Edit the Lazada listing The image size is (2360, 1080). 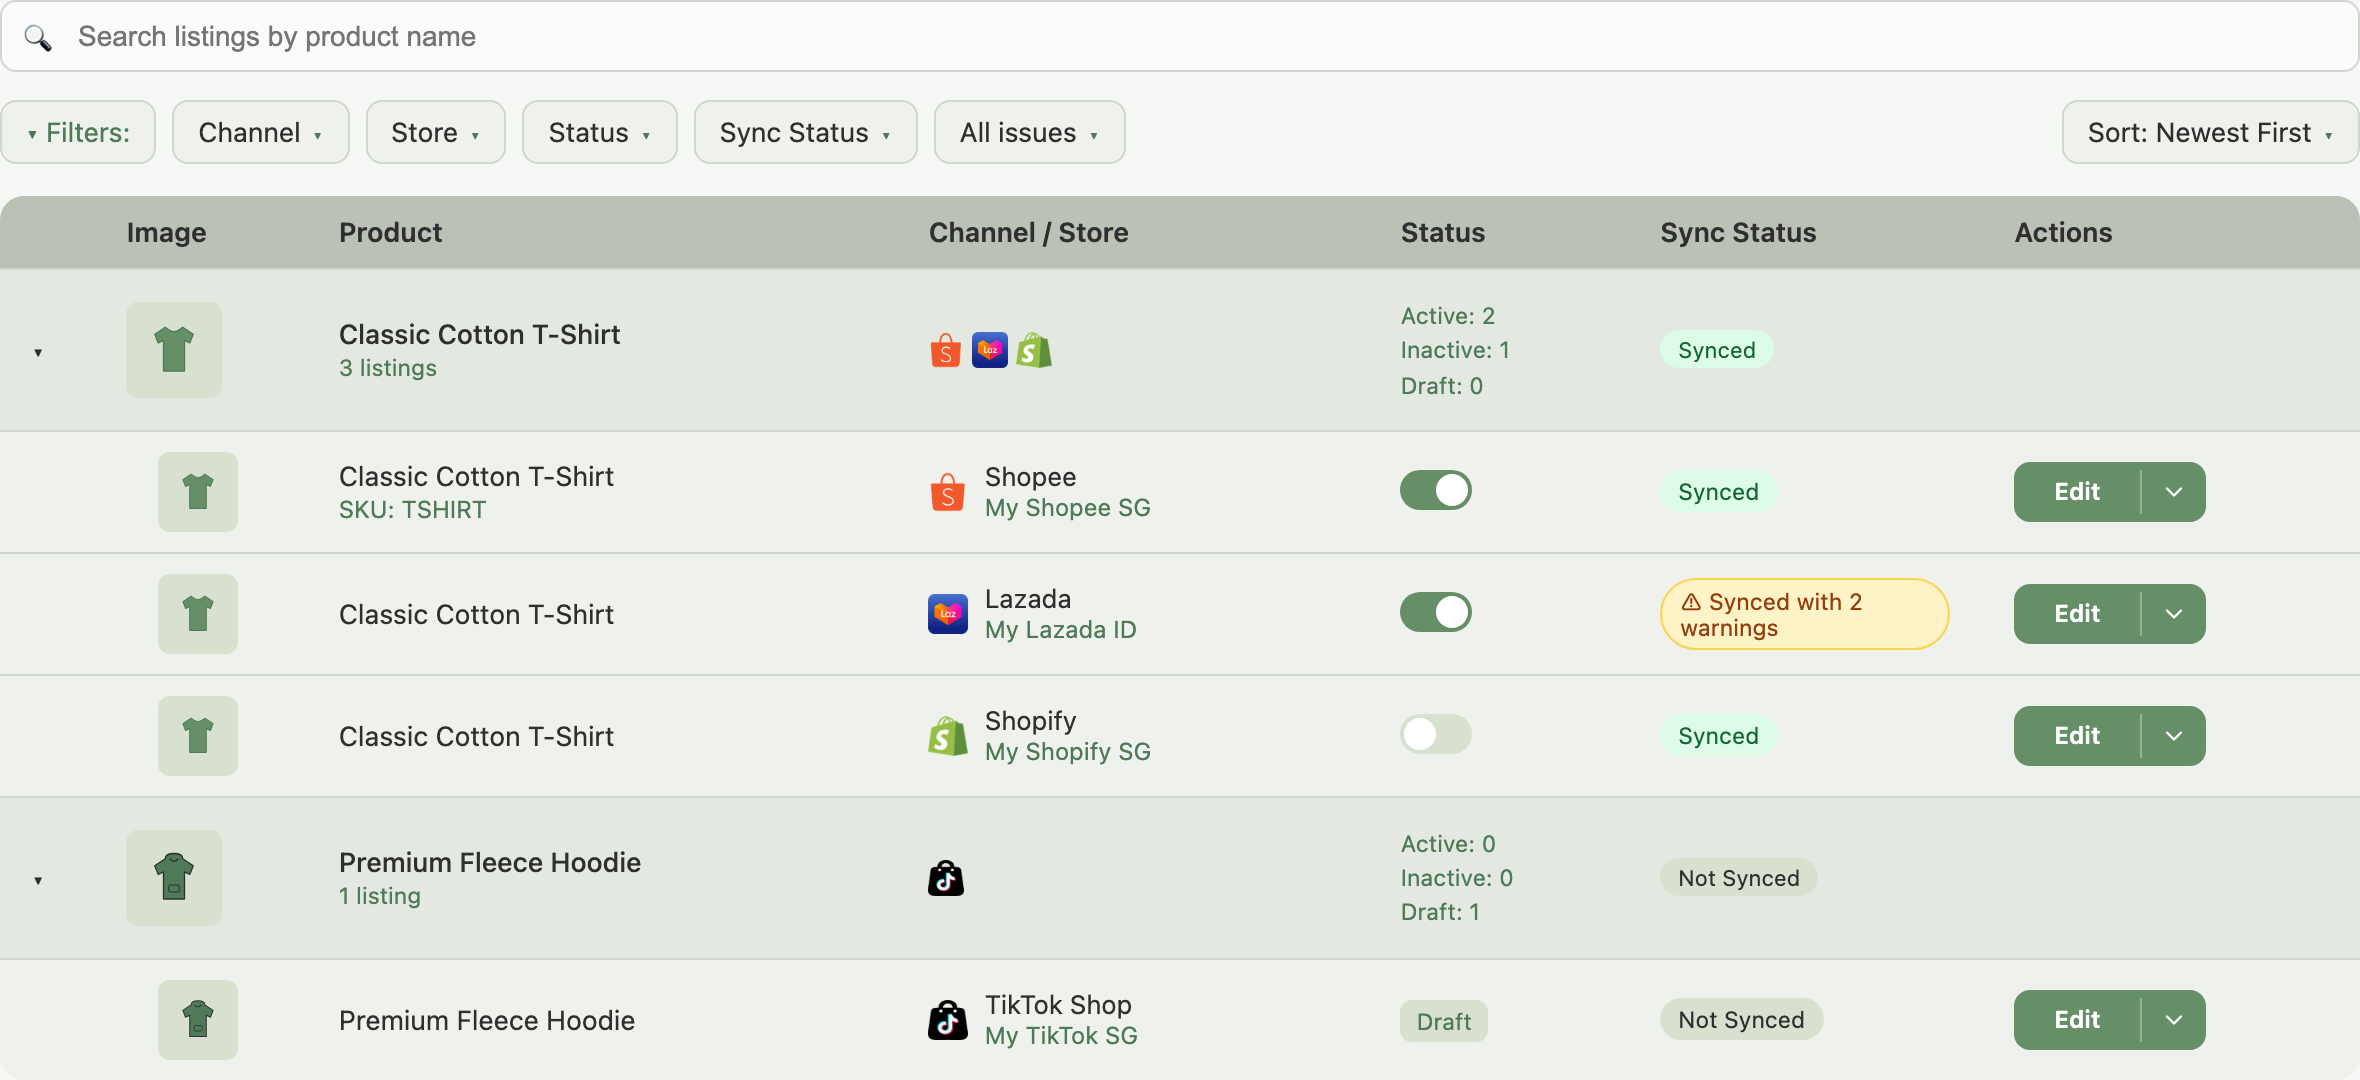point(2077,614)
